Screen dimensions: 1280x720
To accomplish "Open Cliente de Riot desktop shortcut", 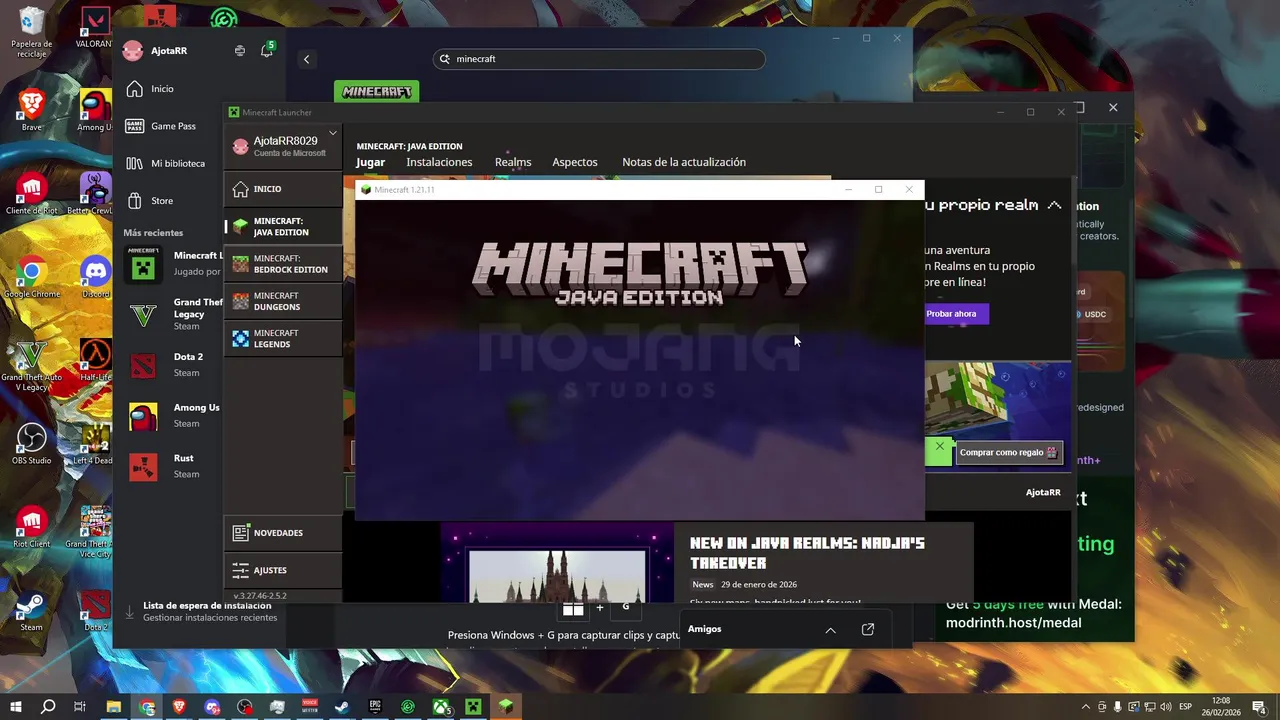I will tap(32, 194).
